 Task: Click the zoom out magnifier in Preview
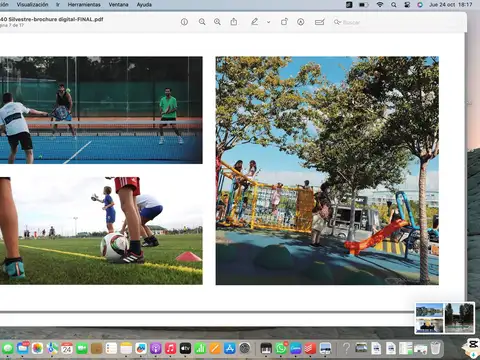[202, 22]
